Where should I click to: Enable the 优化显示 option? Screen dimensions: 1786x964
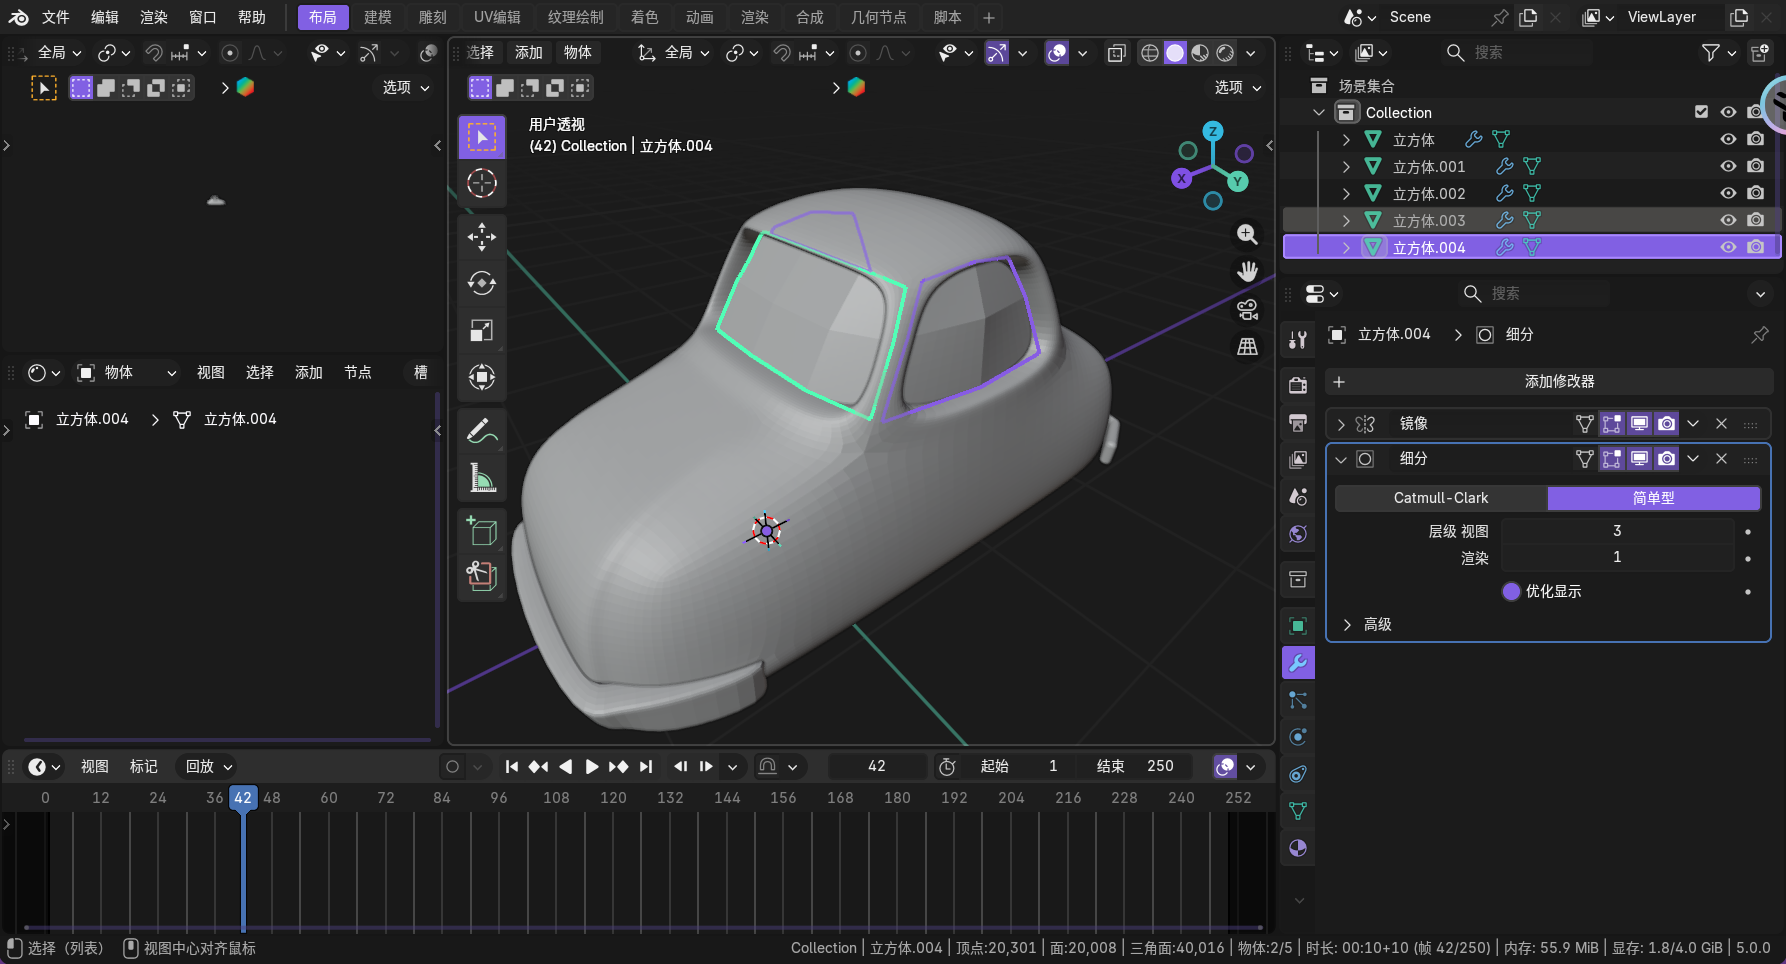[1511, 591]
